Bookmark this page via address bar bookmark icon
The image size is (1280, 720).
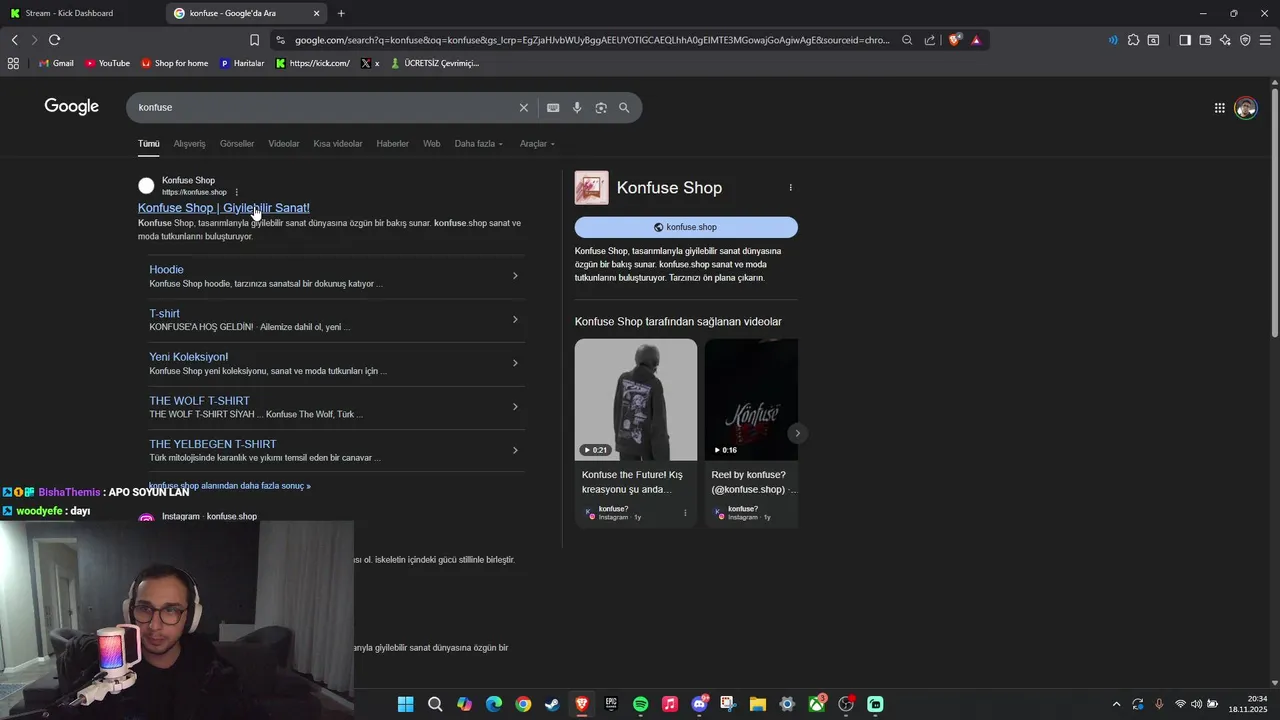click(x=254, y=40)
